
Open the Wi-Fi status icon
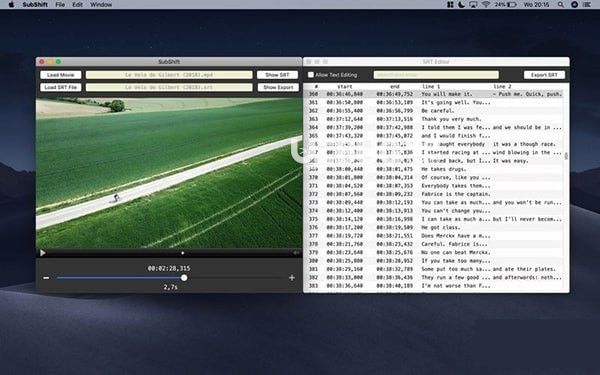point(486,5)
